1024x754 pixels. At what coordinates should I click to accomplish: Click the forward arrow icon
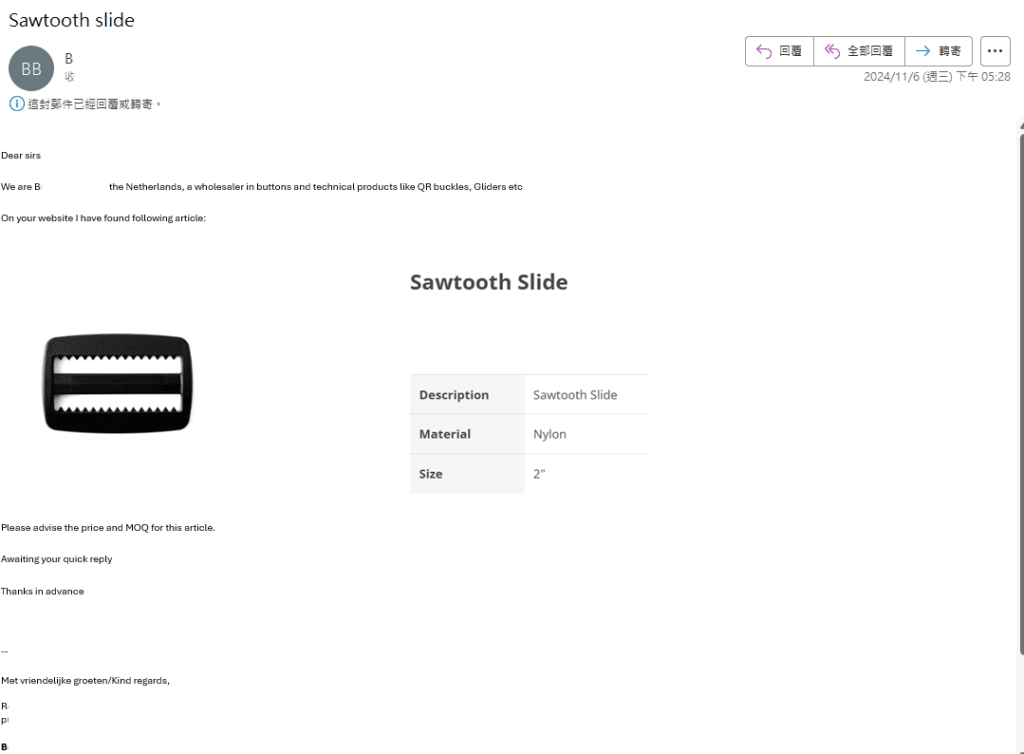click(923, 51)
